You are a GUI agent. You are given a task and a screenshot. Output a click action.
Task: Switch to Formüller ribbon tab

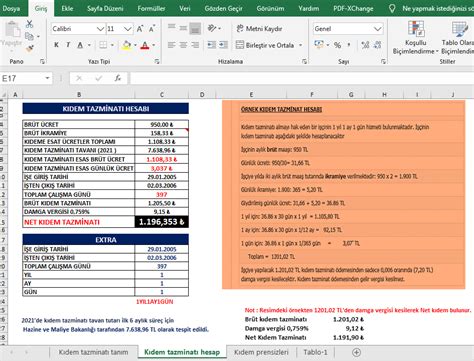151,9
